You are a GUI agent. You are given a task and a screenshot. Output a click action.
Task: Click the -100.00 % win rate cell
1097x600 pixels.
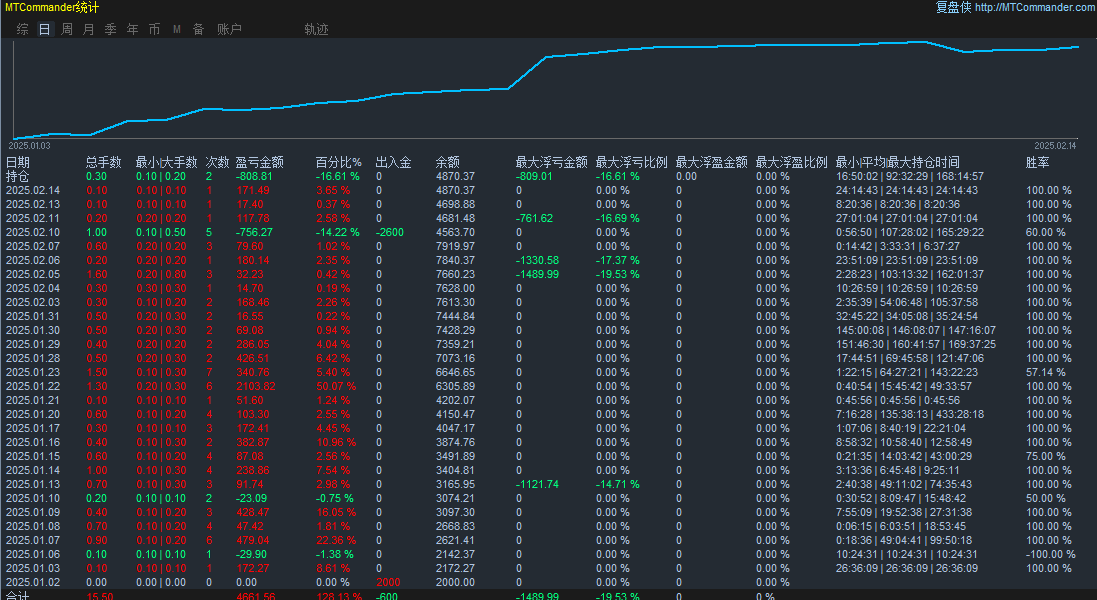1050,554
